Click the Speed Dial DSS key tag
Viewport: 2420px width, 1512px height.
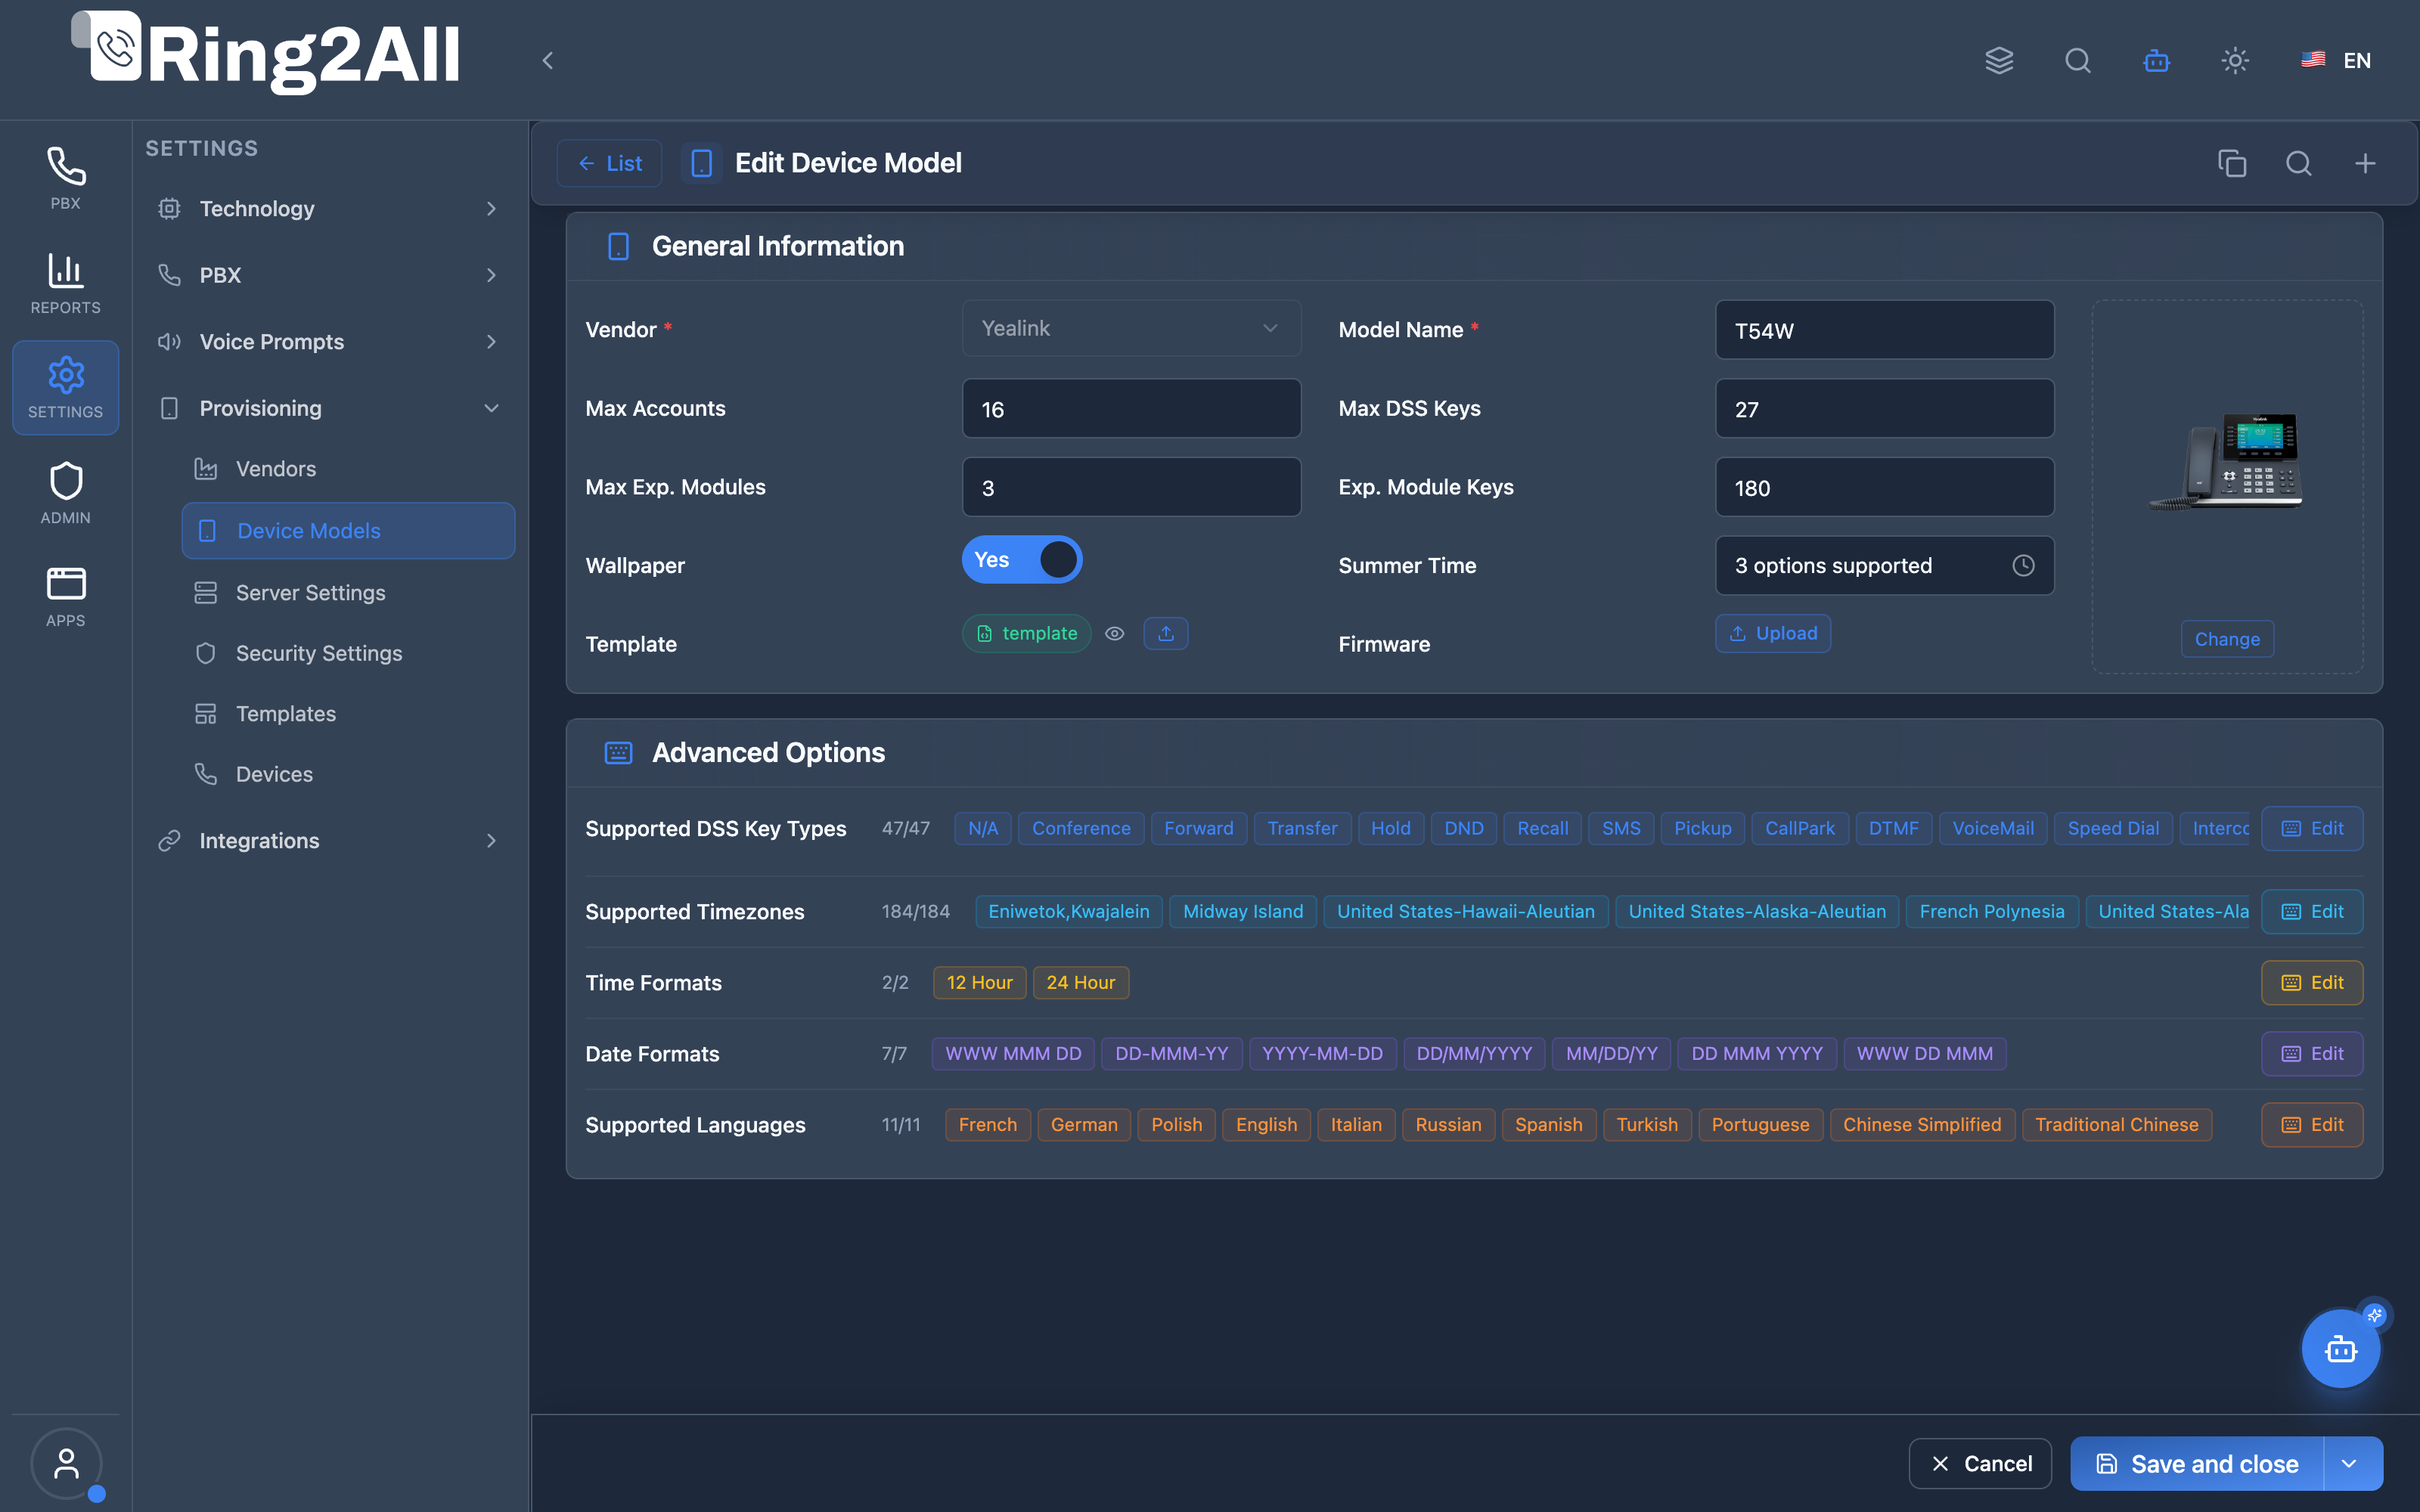pos(2113,828)
